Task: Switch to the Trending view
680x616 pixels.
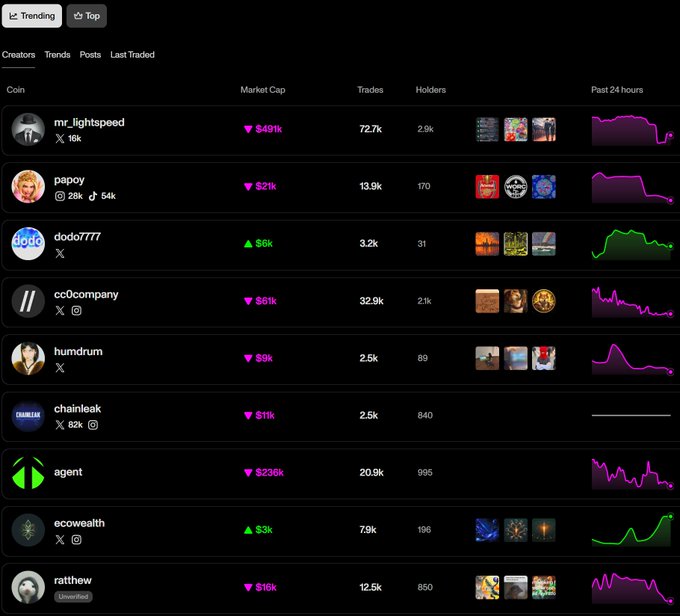Action: [32, 16]
